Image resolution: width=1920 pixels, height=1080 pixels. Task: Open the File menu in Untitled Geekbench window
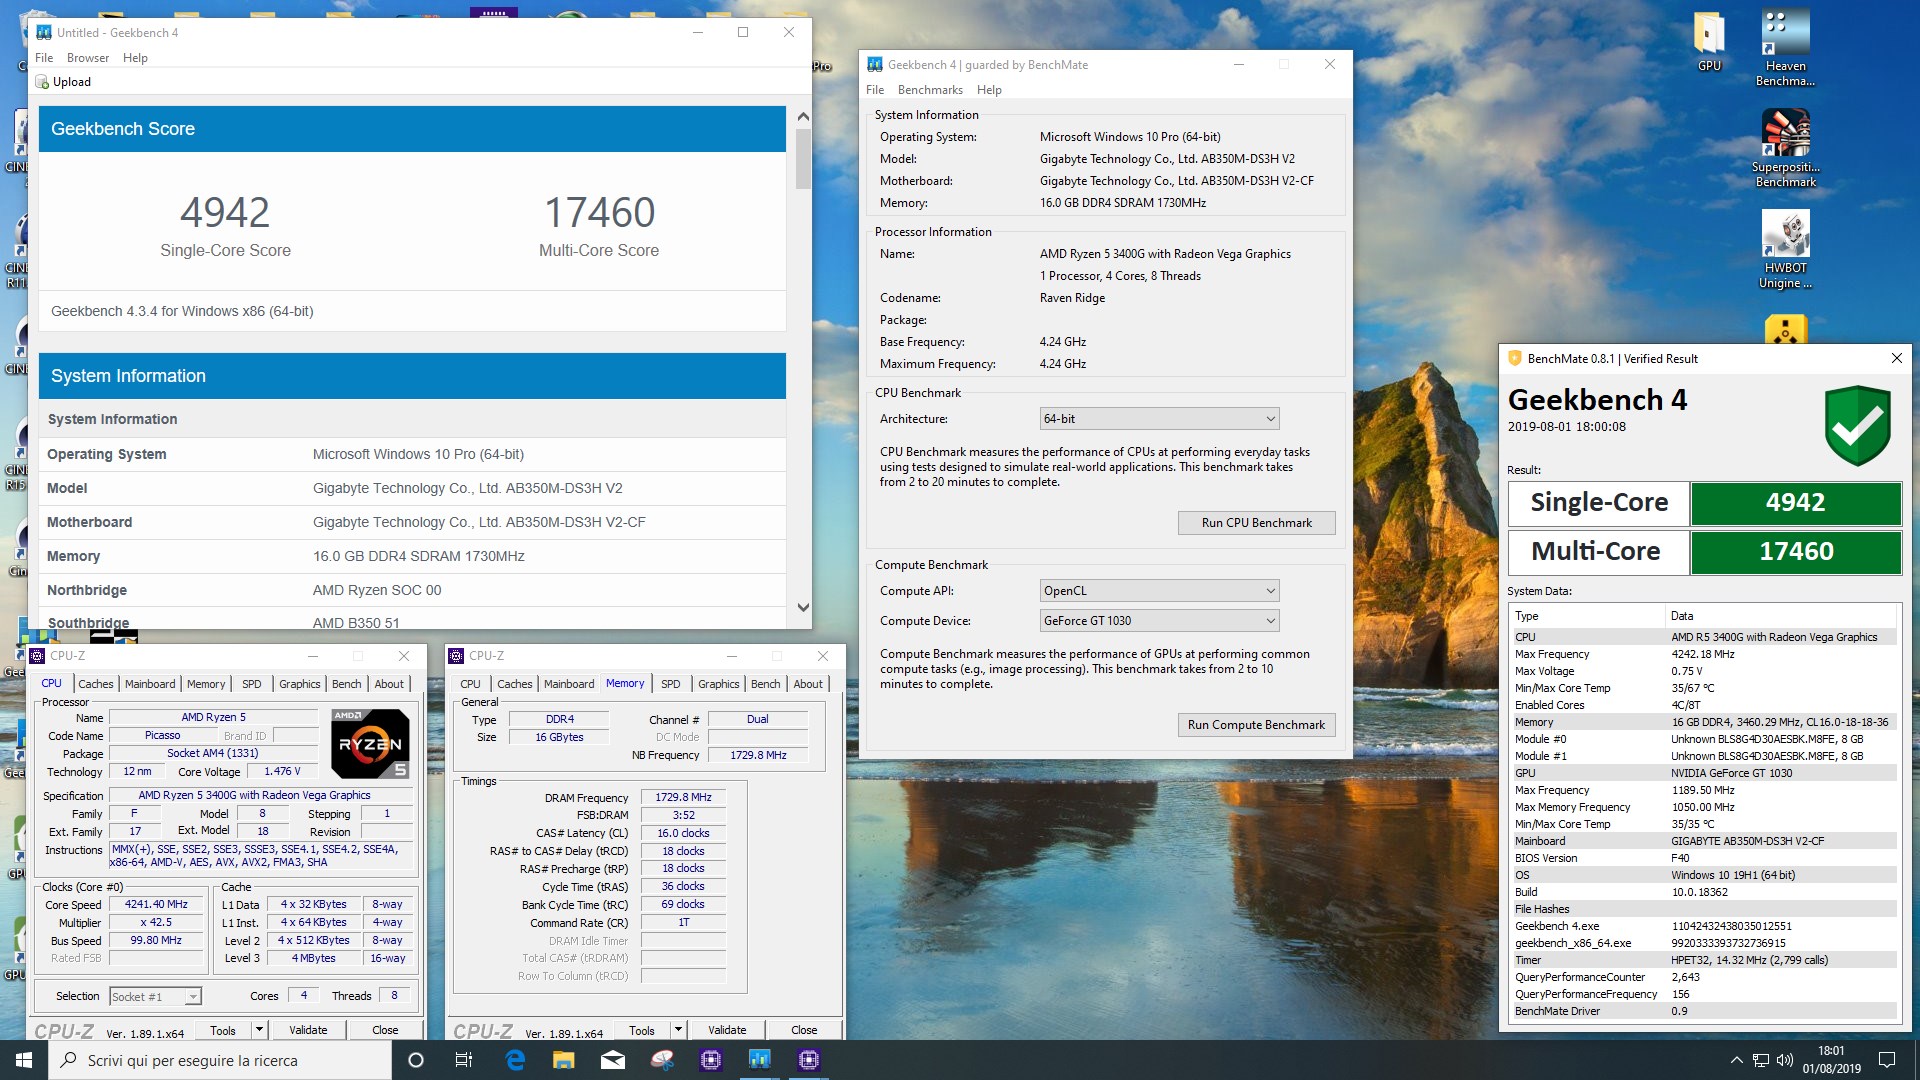tap(44, 58)
